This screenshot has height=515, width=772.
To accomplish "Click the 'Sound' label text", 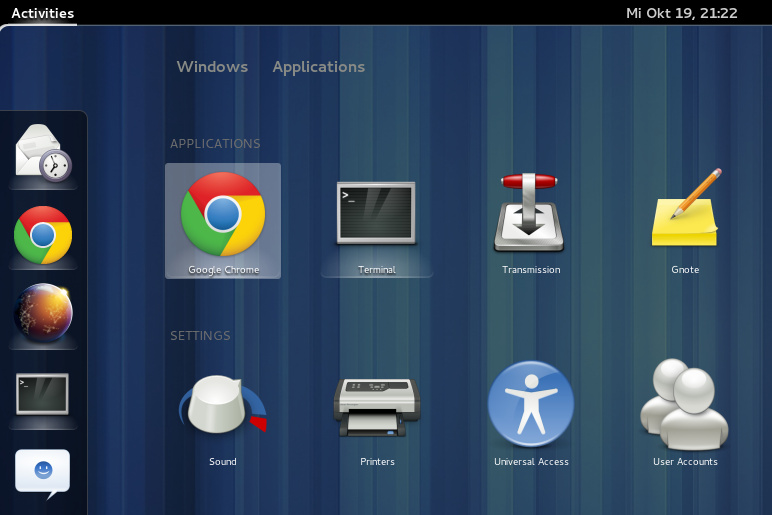I will coord(223,462).
